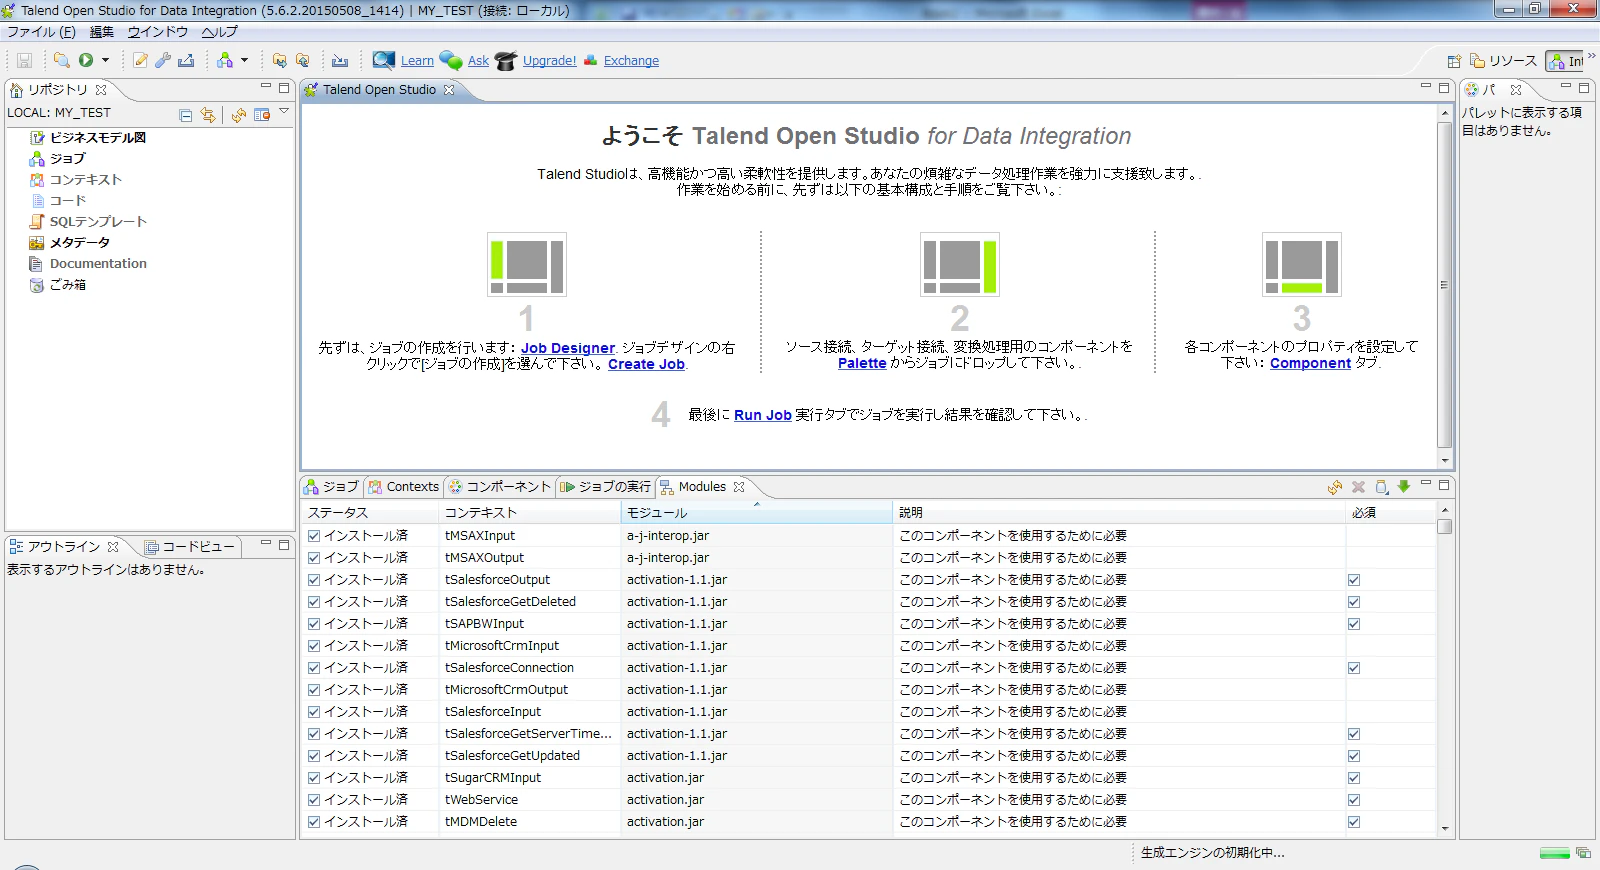Select the リソース perspective button
The image size is (1600, 870).
(x=1504, y=61)
